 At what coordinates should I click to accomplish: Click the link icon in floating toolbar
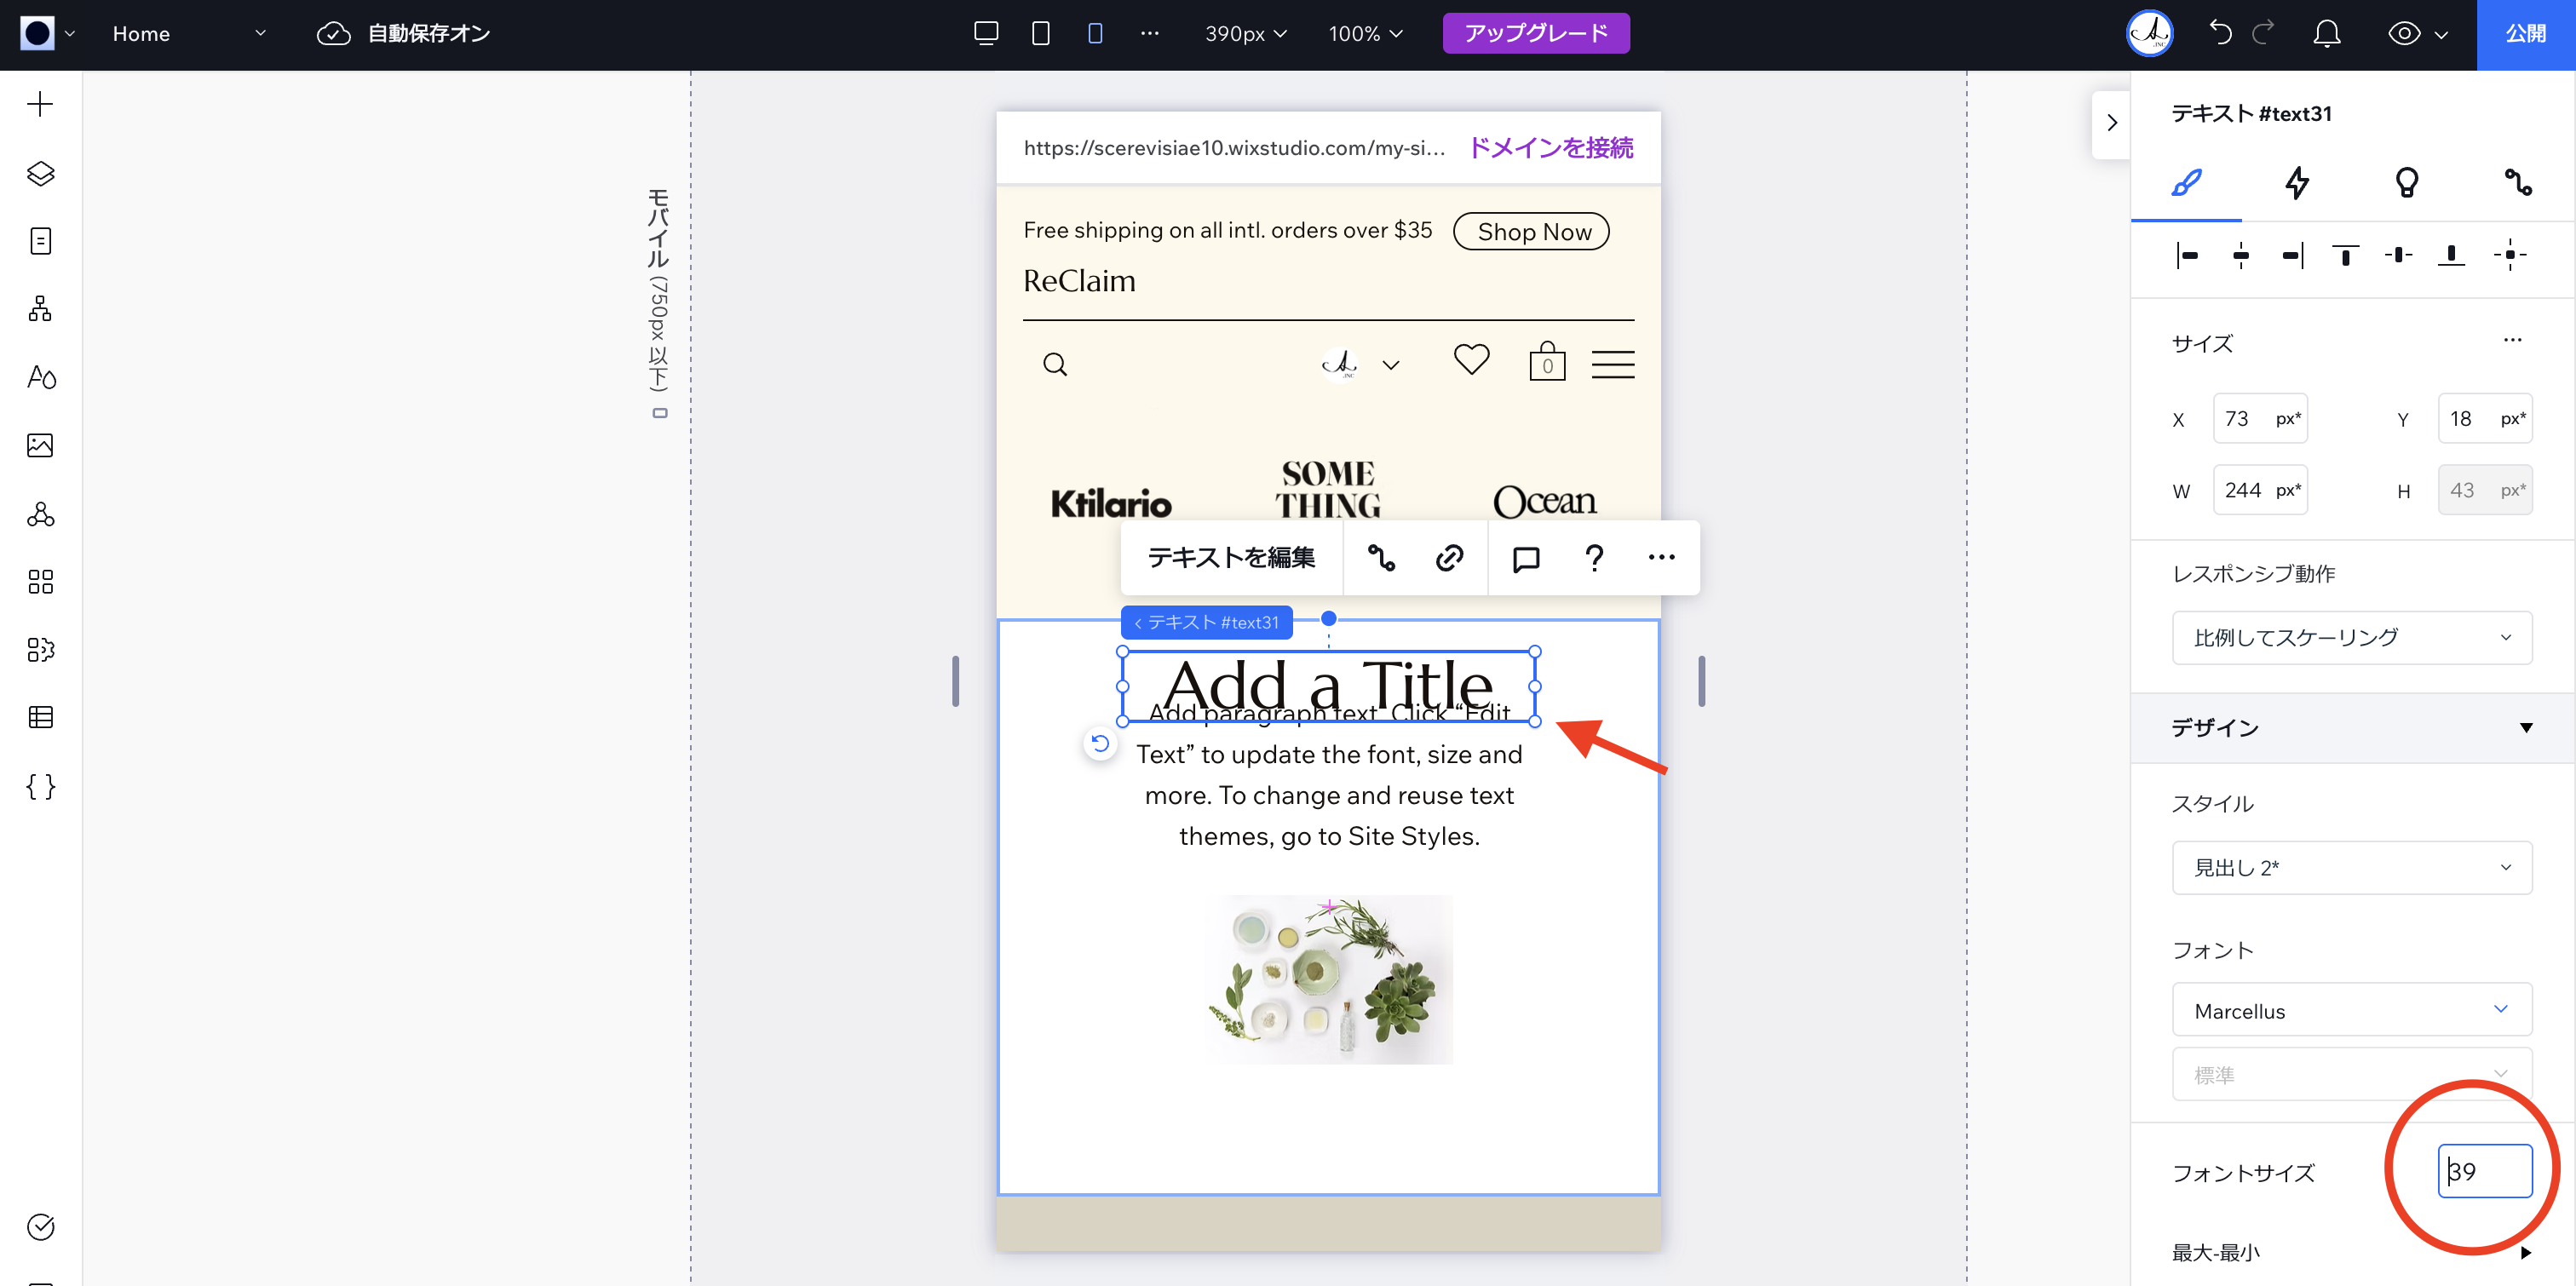click(1449, 558)
